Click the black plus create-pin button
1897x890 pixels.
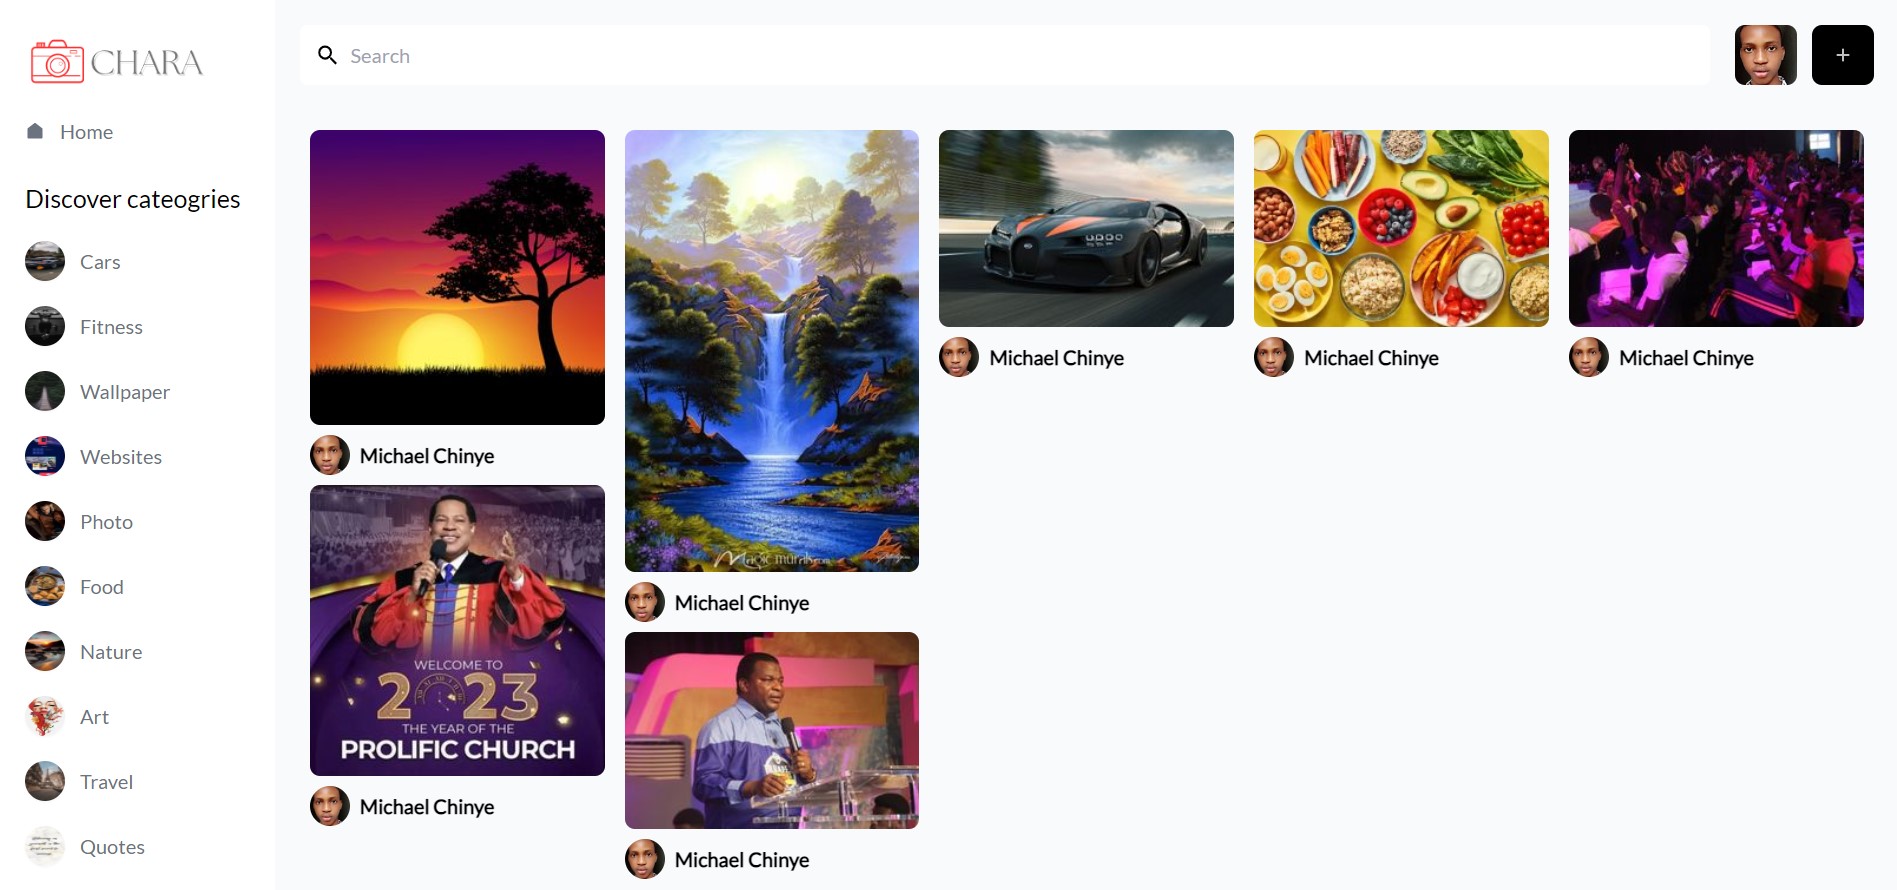pos(1843,55)
